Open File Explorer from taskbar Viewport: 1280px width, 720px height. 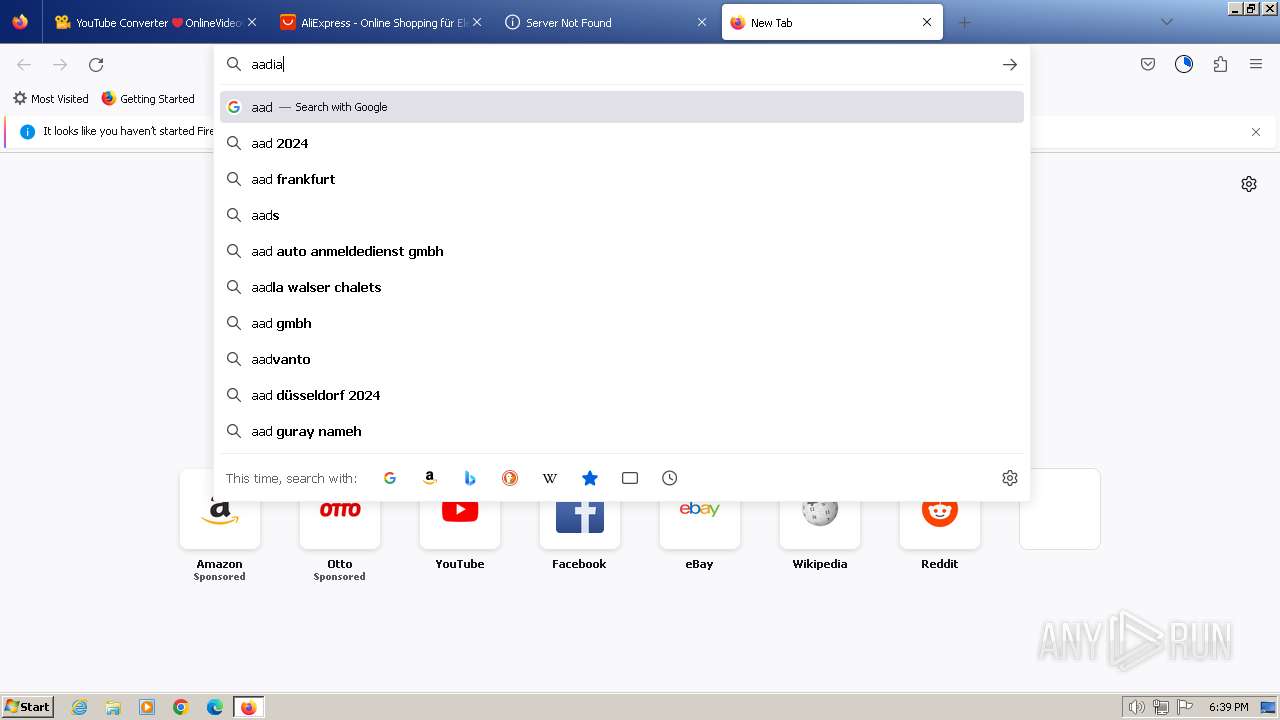(113, 707)
